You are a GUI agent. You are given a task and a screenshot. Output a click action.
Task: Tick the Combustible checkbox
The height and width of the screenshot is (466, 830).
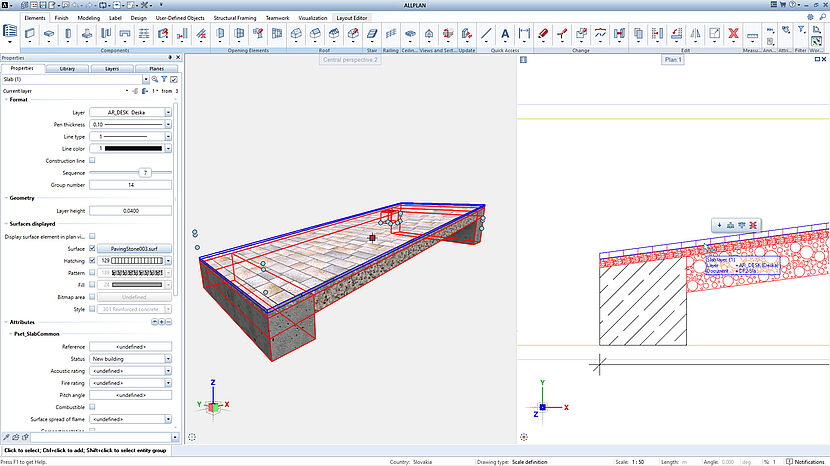(93, 406)
